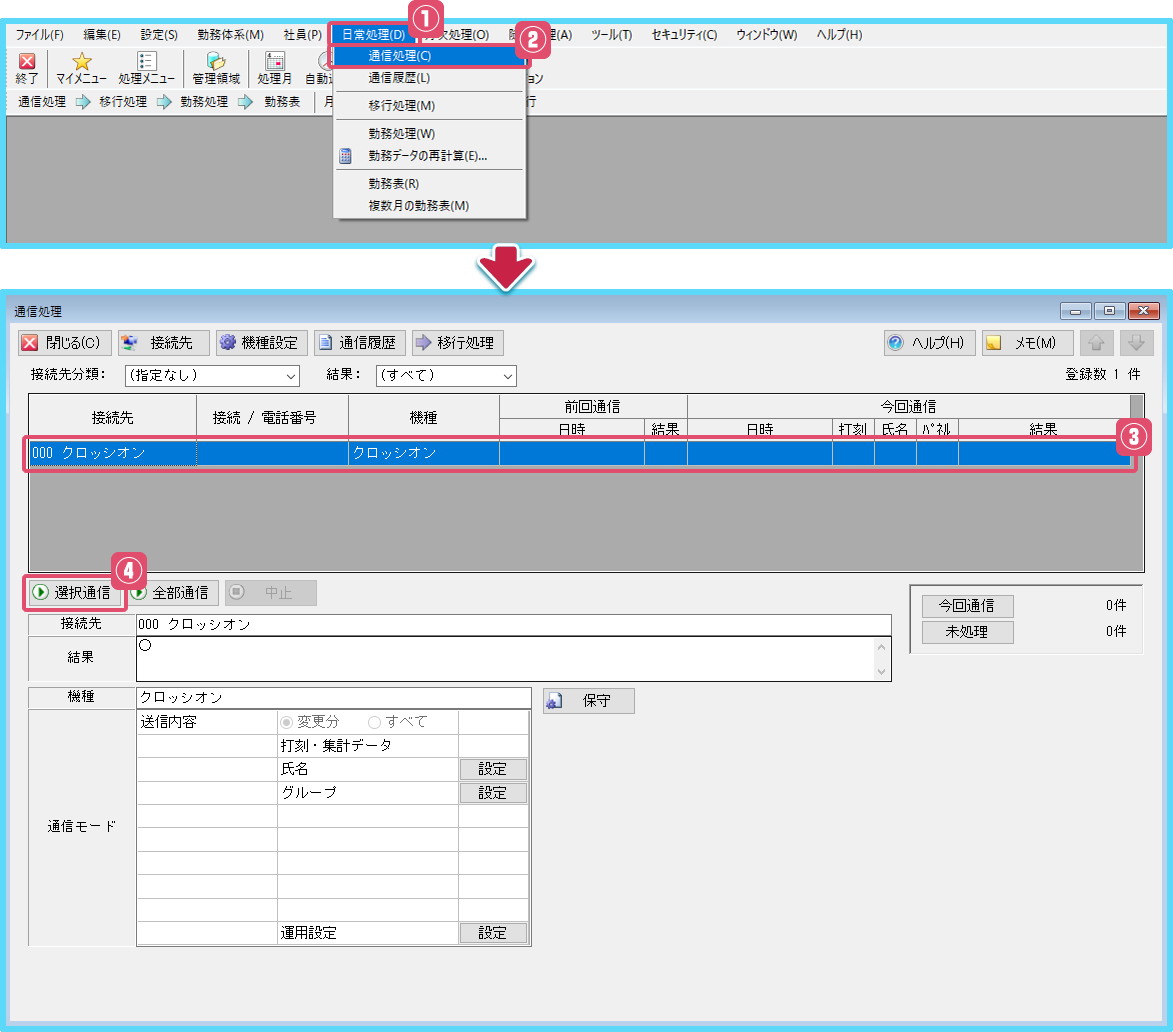The image size is (1173, 1032).
Task: Open the 社員(P) menu
Action: coord(301,35)
